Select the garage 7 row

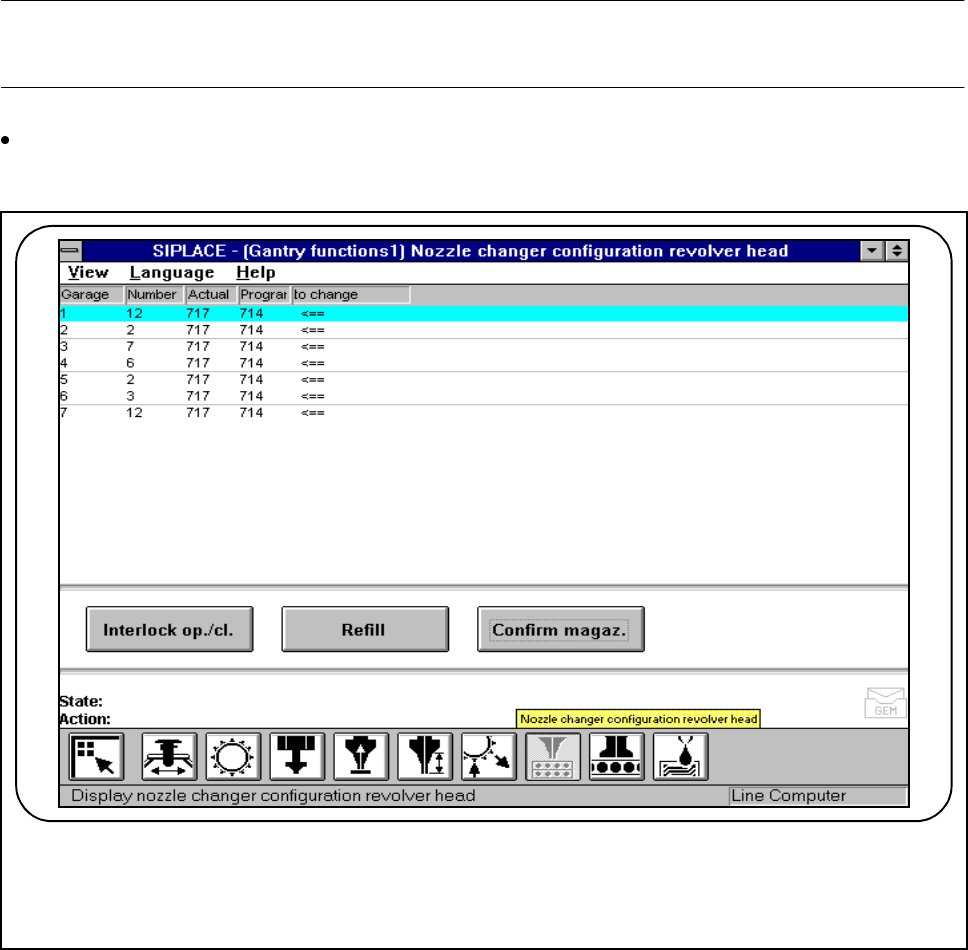(483, 413)
